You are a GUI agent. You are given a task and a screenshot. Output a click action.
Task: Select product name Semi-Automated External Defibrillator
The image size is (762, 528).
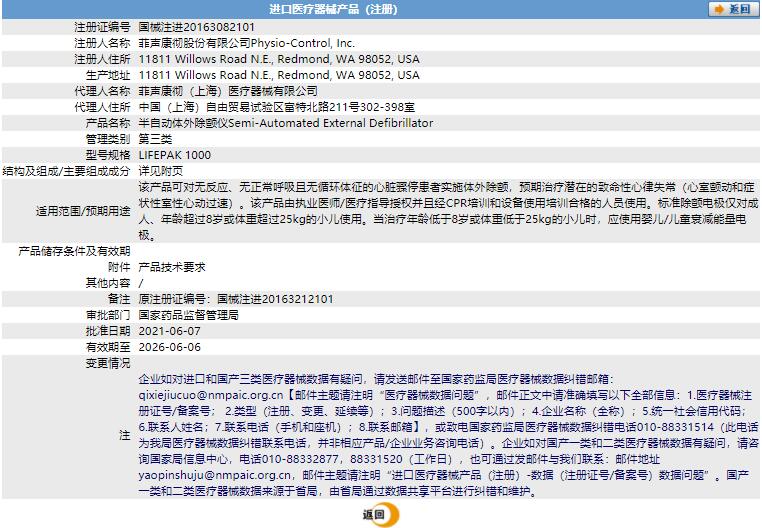point(330,123)
